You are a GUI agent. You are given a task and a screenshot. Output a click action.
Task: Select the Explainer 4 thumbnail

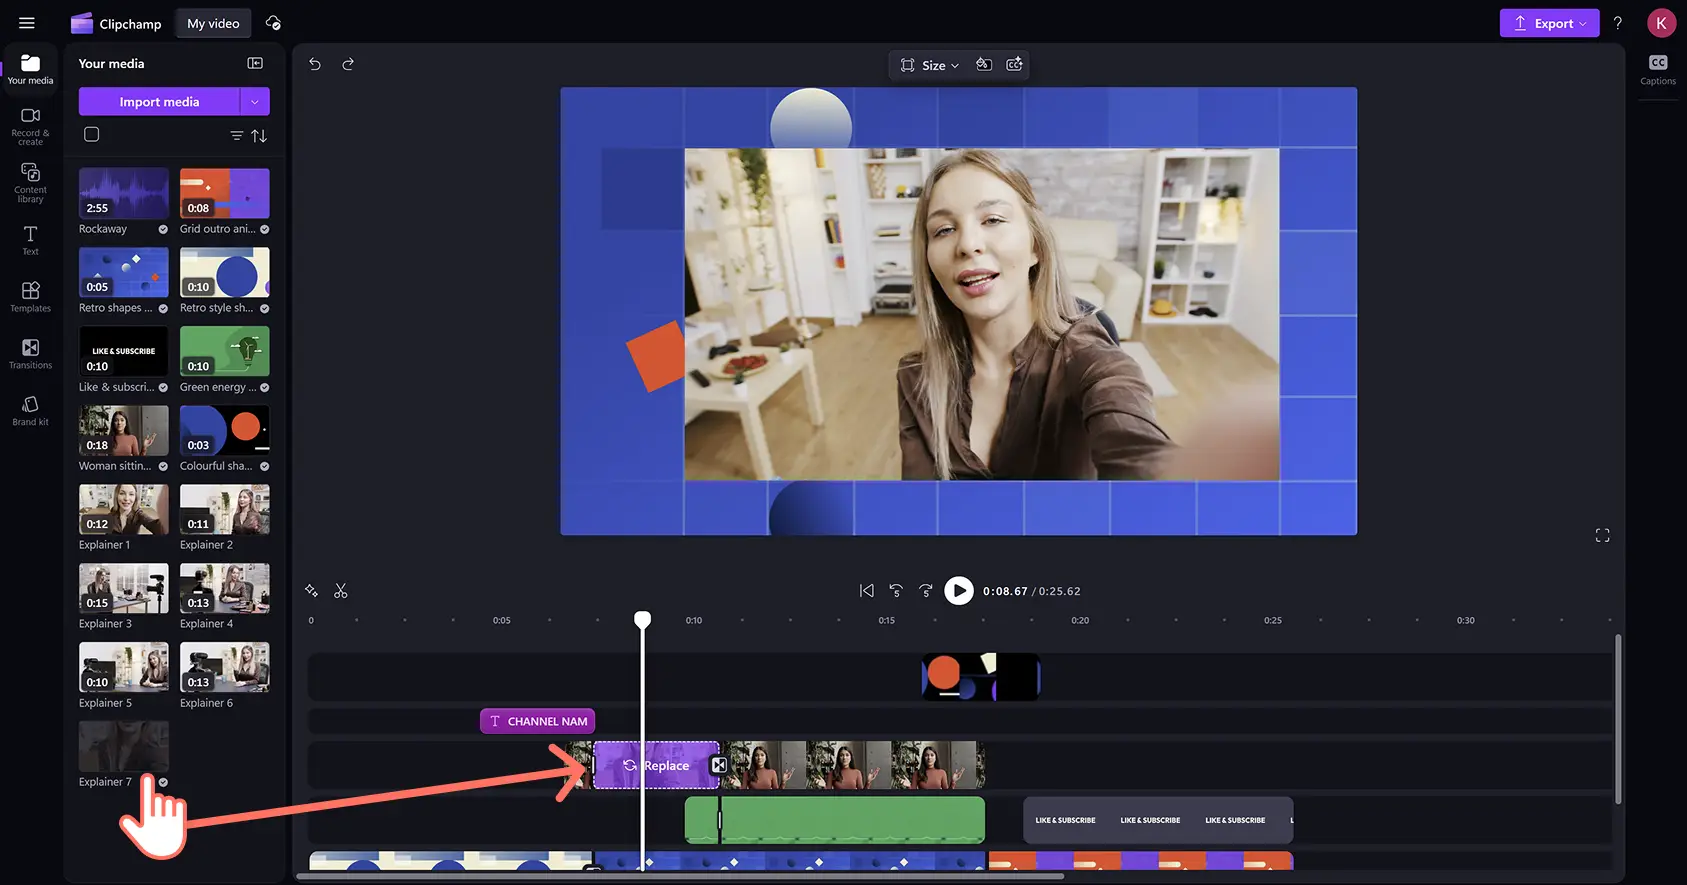coord(225,588)
